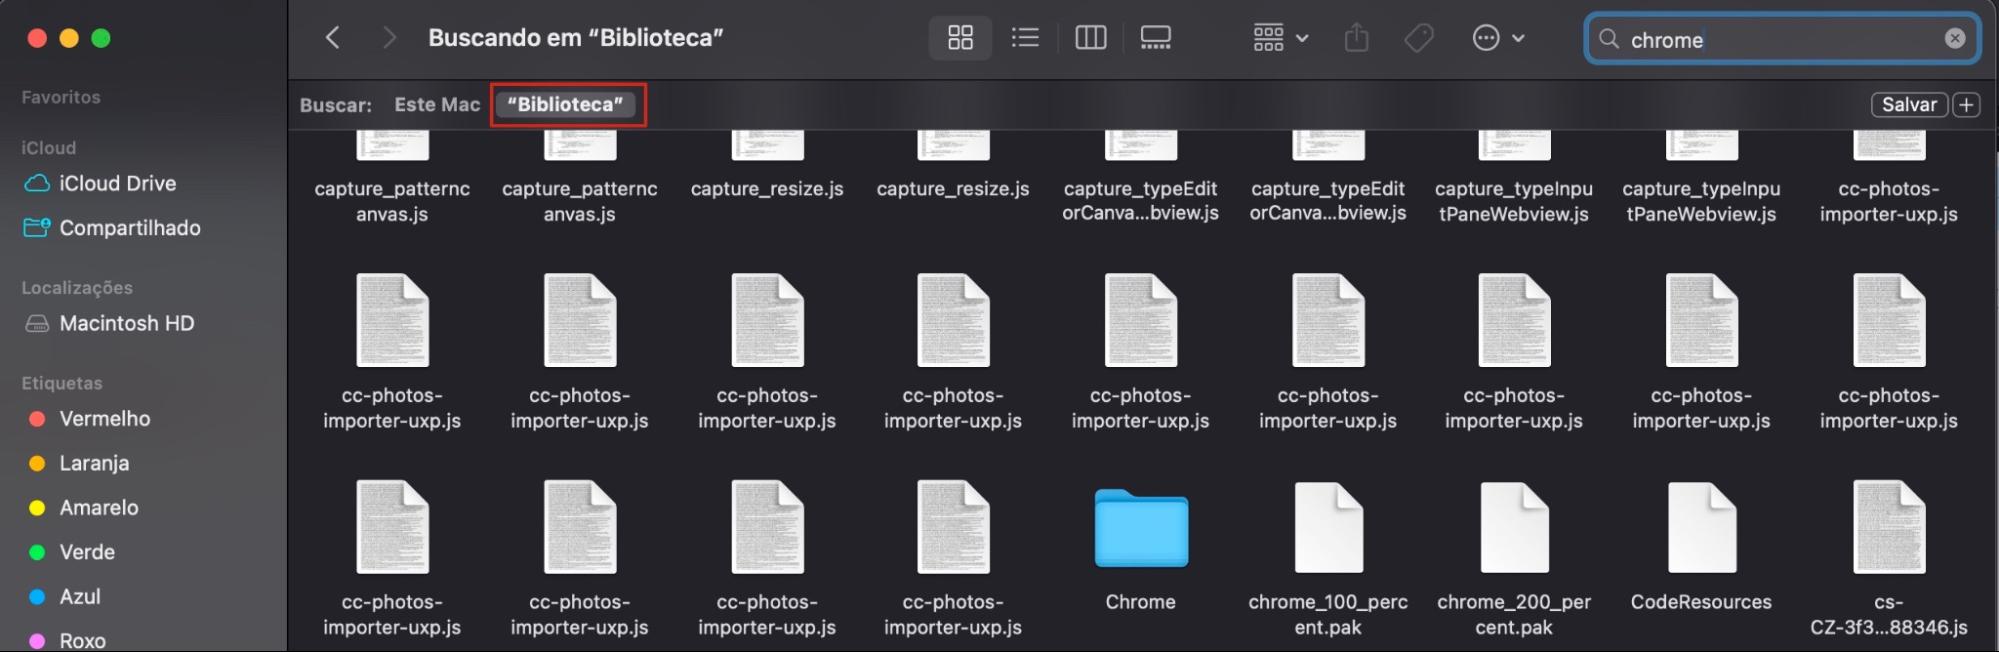The image size is (1999, 652).
Task: Go back with the left chevron
Action: (333, 38)
